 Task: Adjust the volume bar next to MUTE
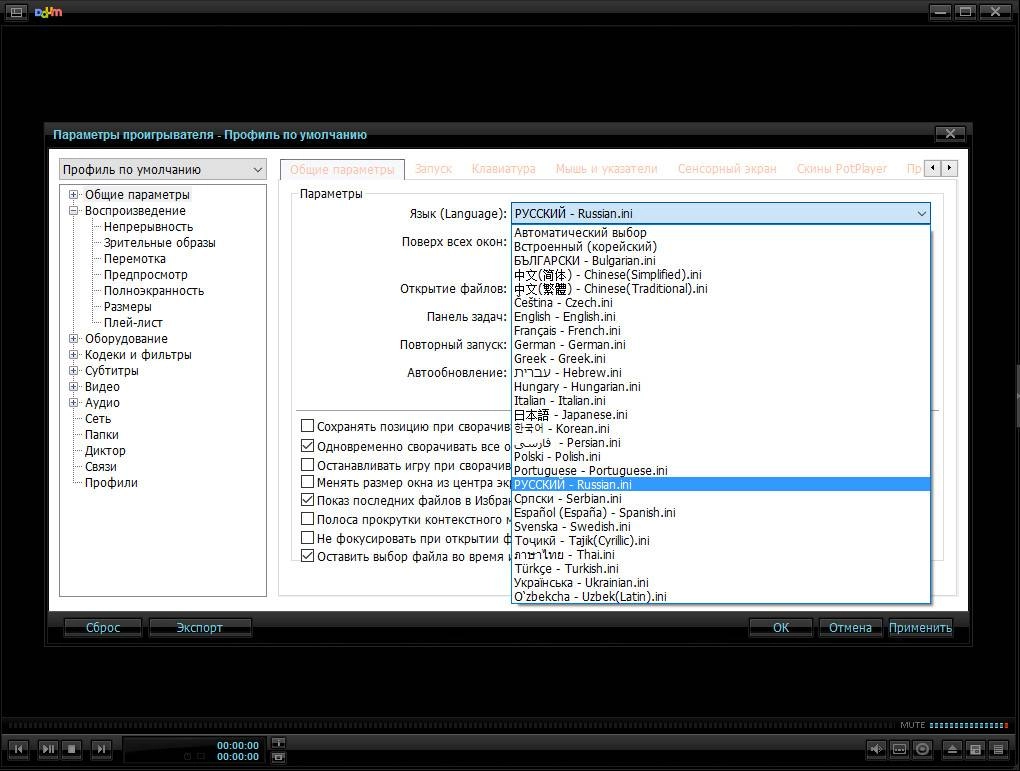click(969, 725)
